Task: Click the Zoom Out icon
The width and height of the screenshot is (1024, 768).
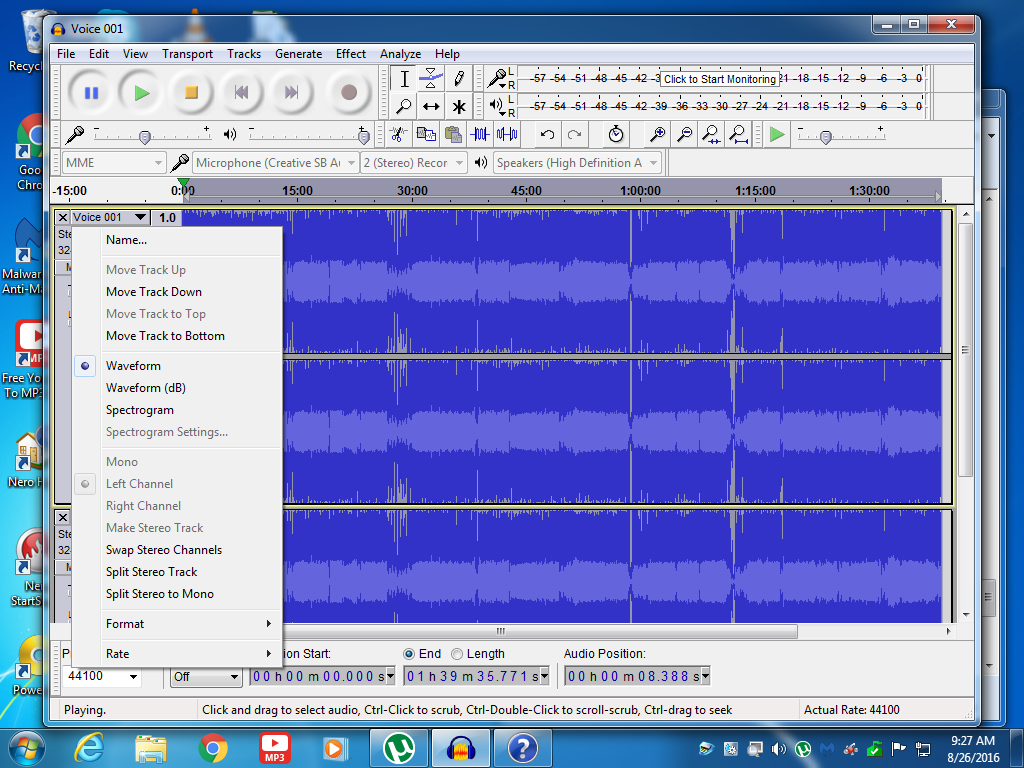Action: [684, 135]
